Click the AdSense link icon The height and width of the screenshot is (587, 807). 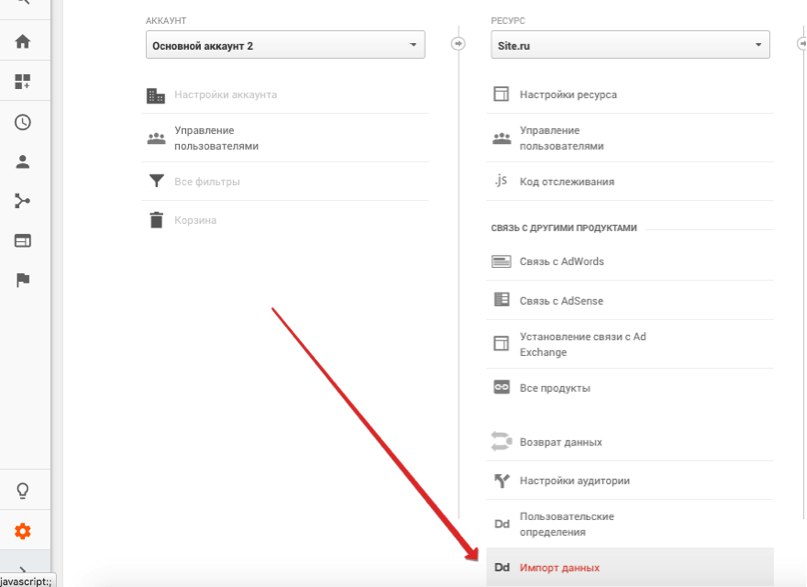502,299
